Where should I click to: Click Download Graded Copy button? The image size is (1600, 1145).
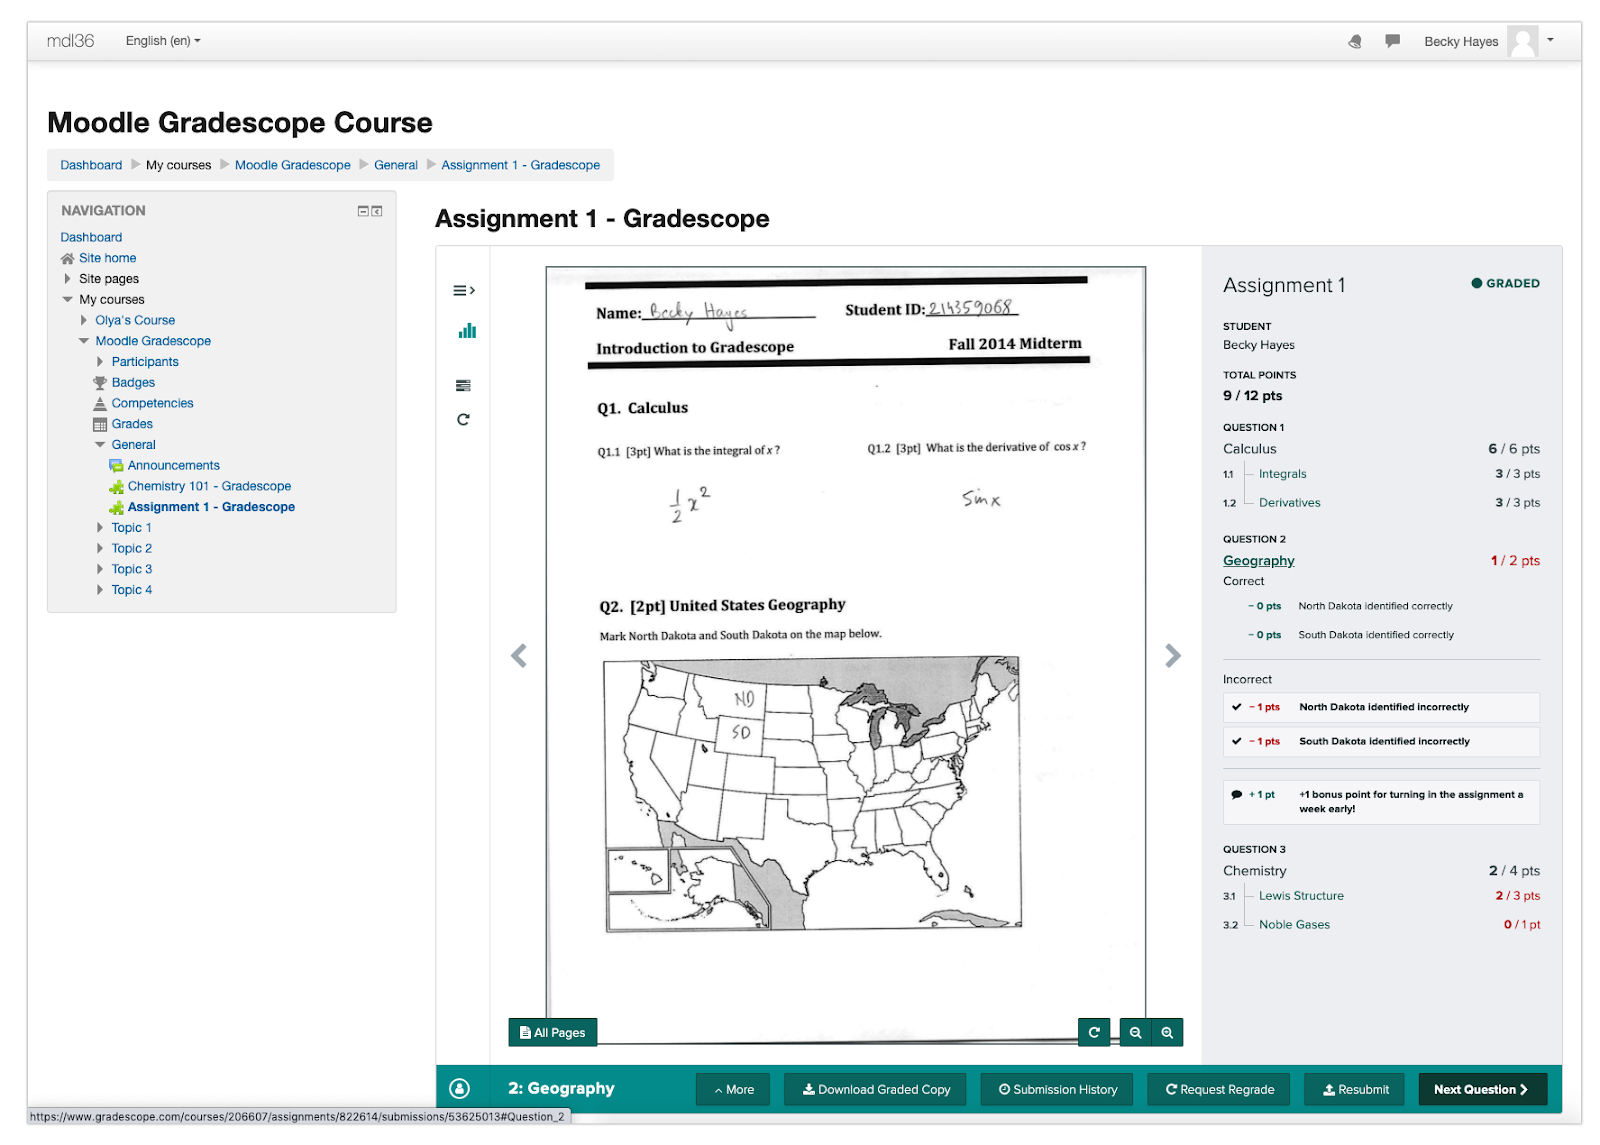pos(876,1089)
